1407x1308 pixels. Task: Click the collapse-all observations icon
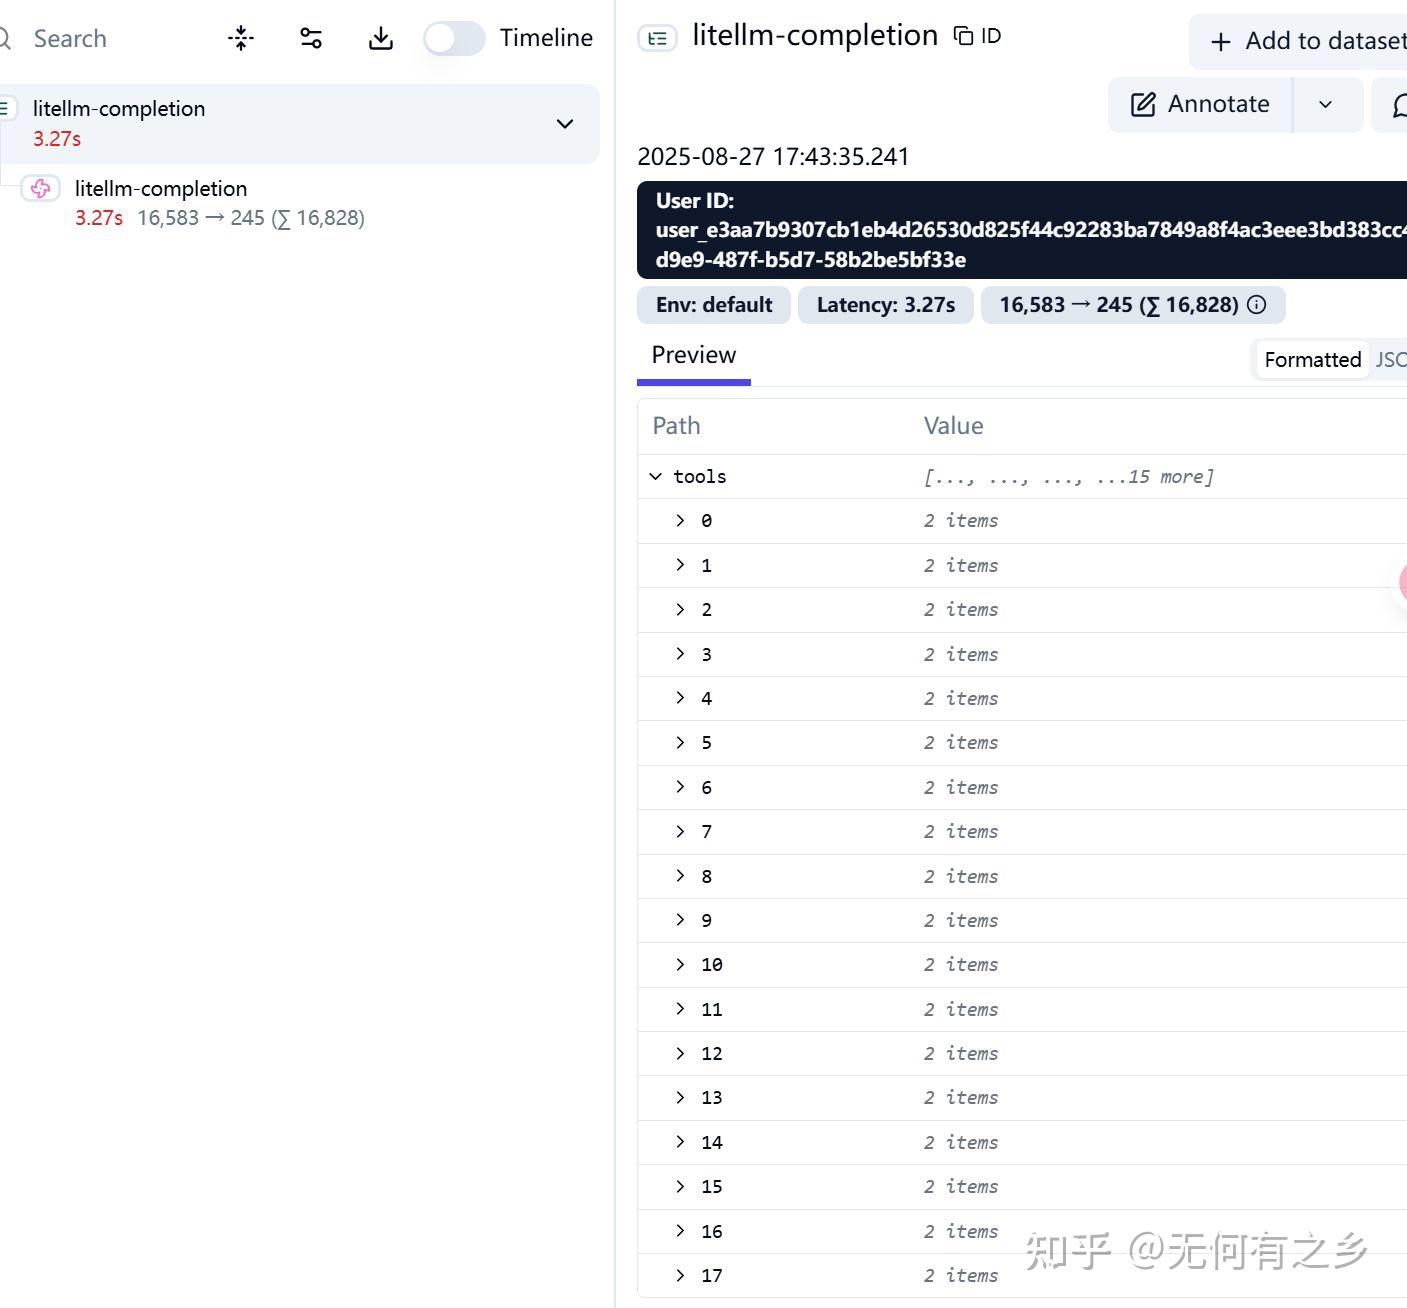pos(241,38)
